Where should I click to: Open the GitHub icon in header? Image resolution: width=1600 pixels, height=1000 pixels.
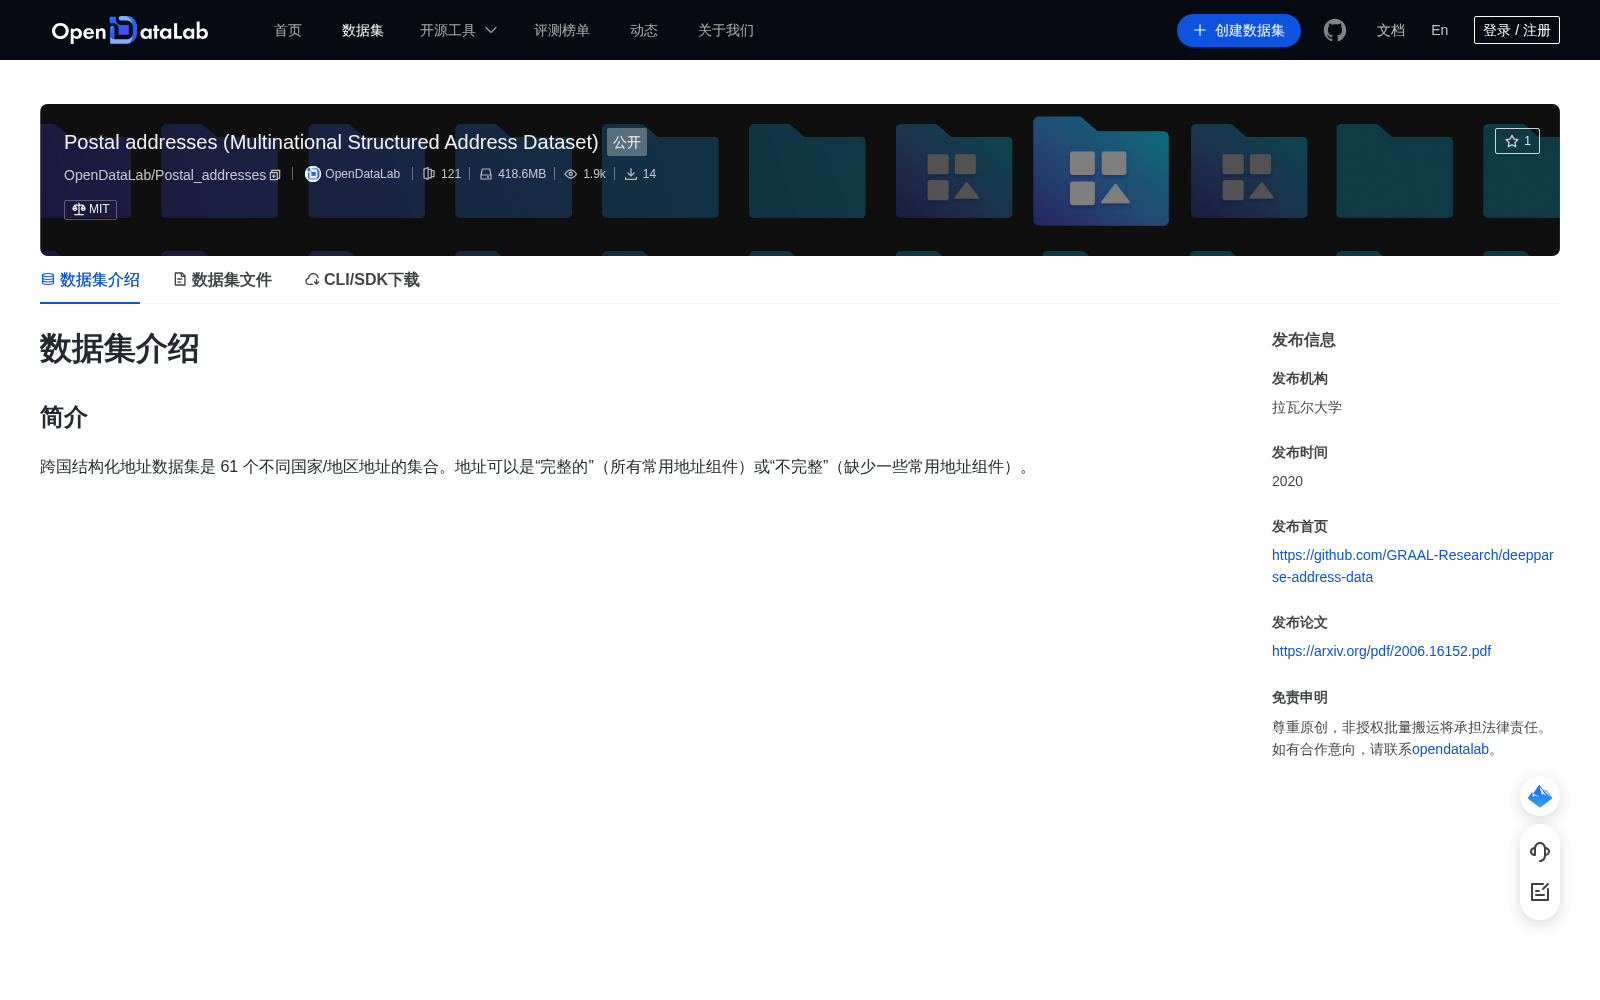1335,30
